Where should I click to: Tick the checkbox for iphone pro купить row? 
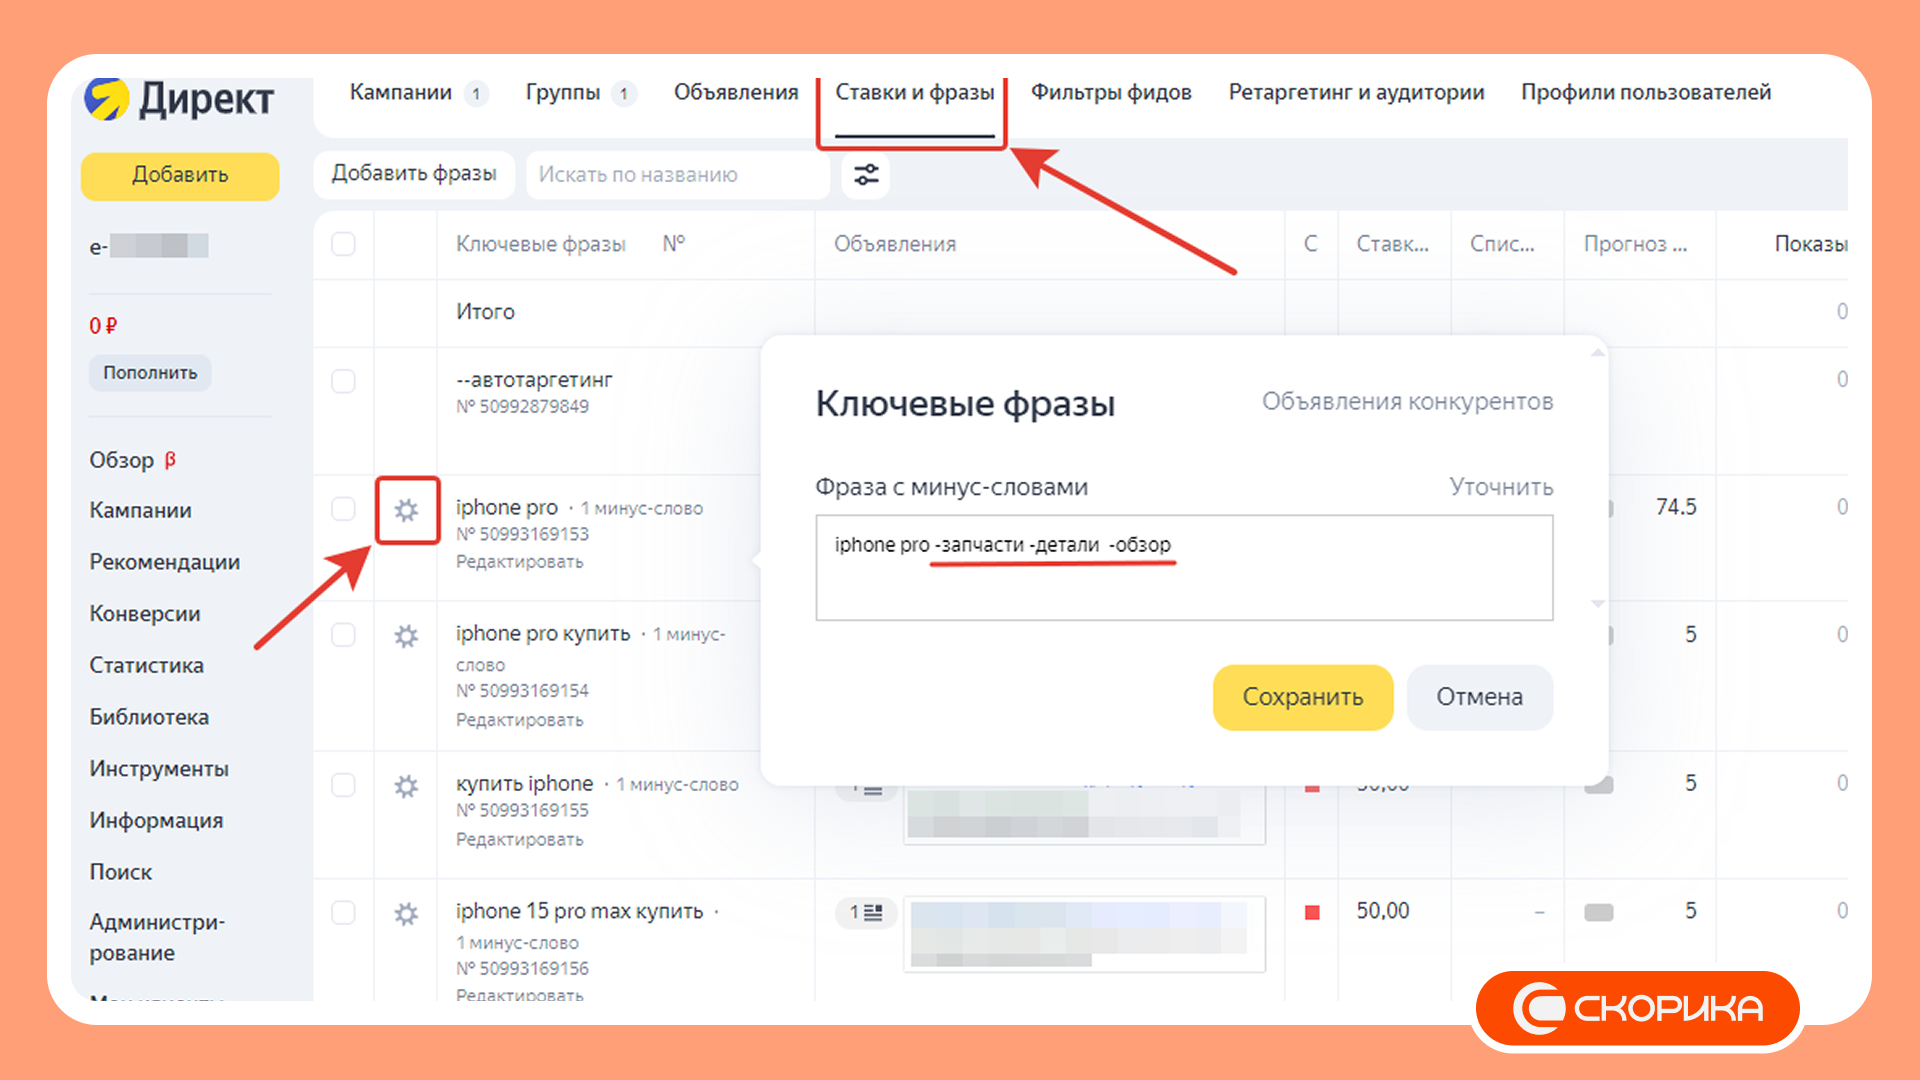tap(343, 635)
